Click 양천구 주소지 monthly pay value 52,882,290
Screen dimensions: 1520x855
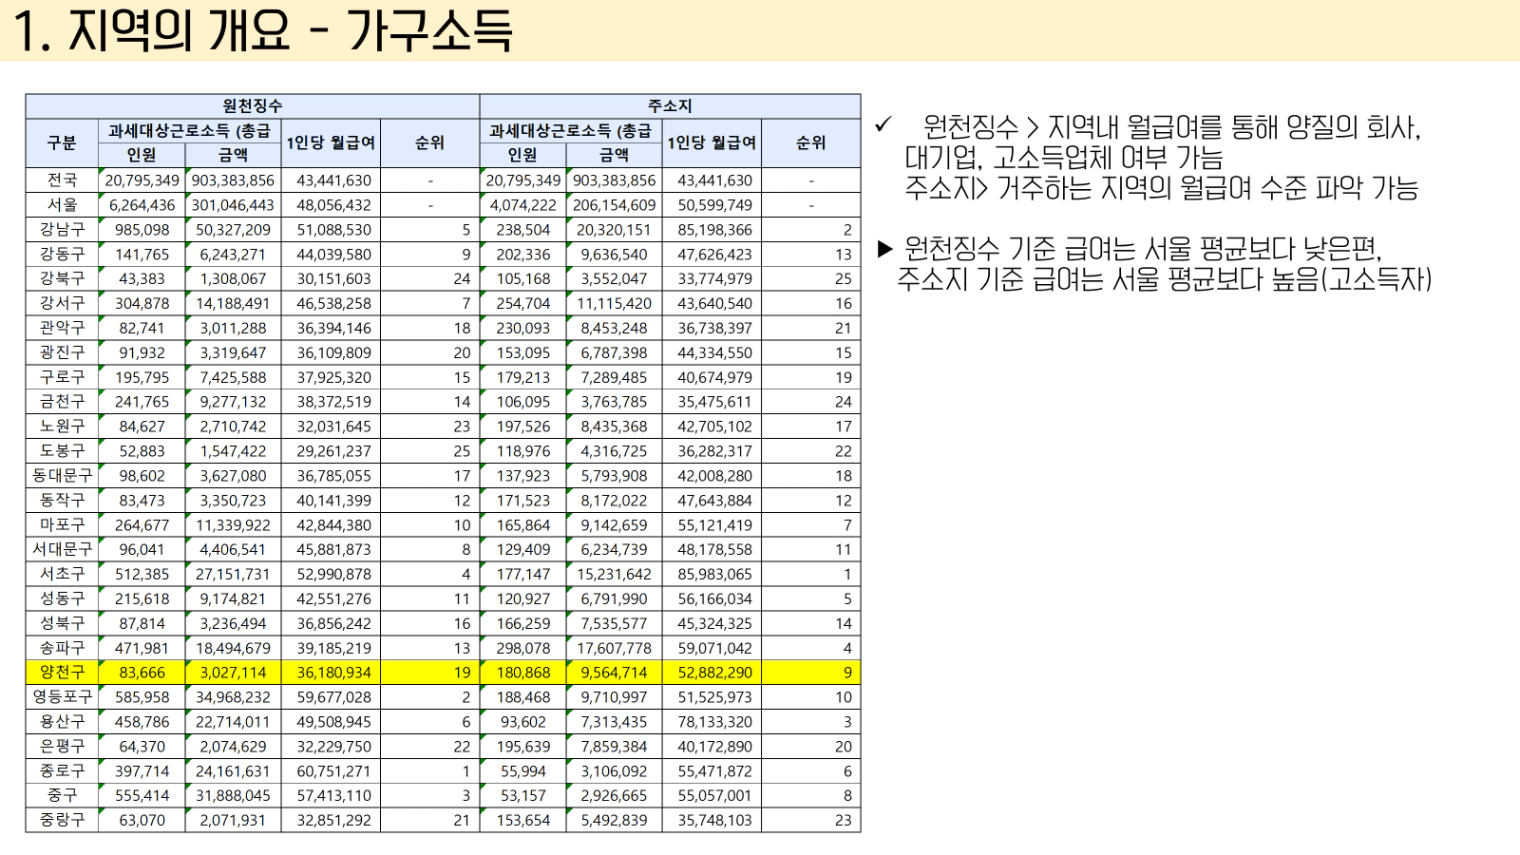pyautogui.click(x=714, y=672)
